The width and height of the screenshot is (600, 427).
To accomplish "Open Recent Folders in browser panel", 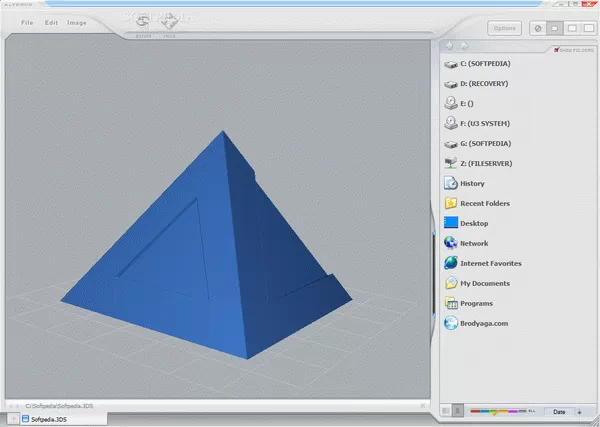I will (485, 203).
